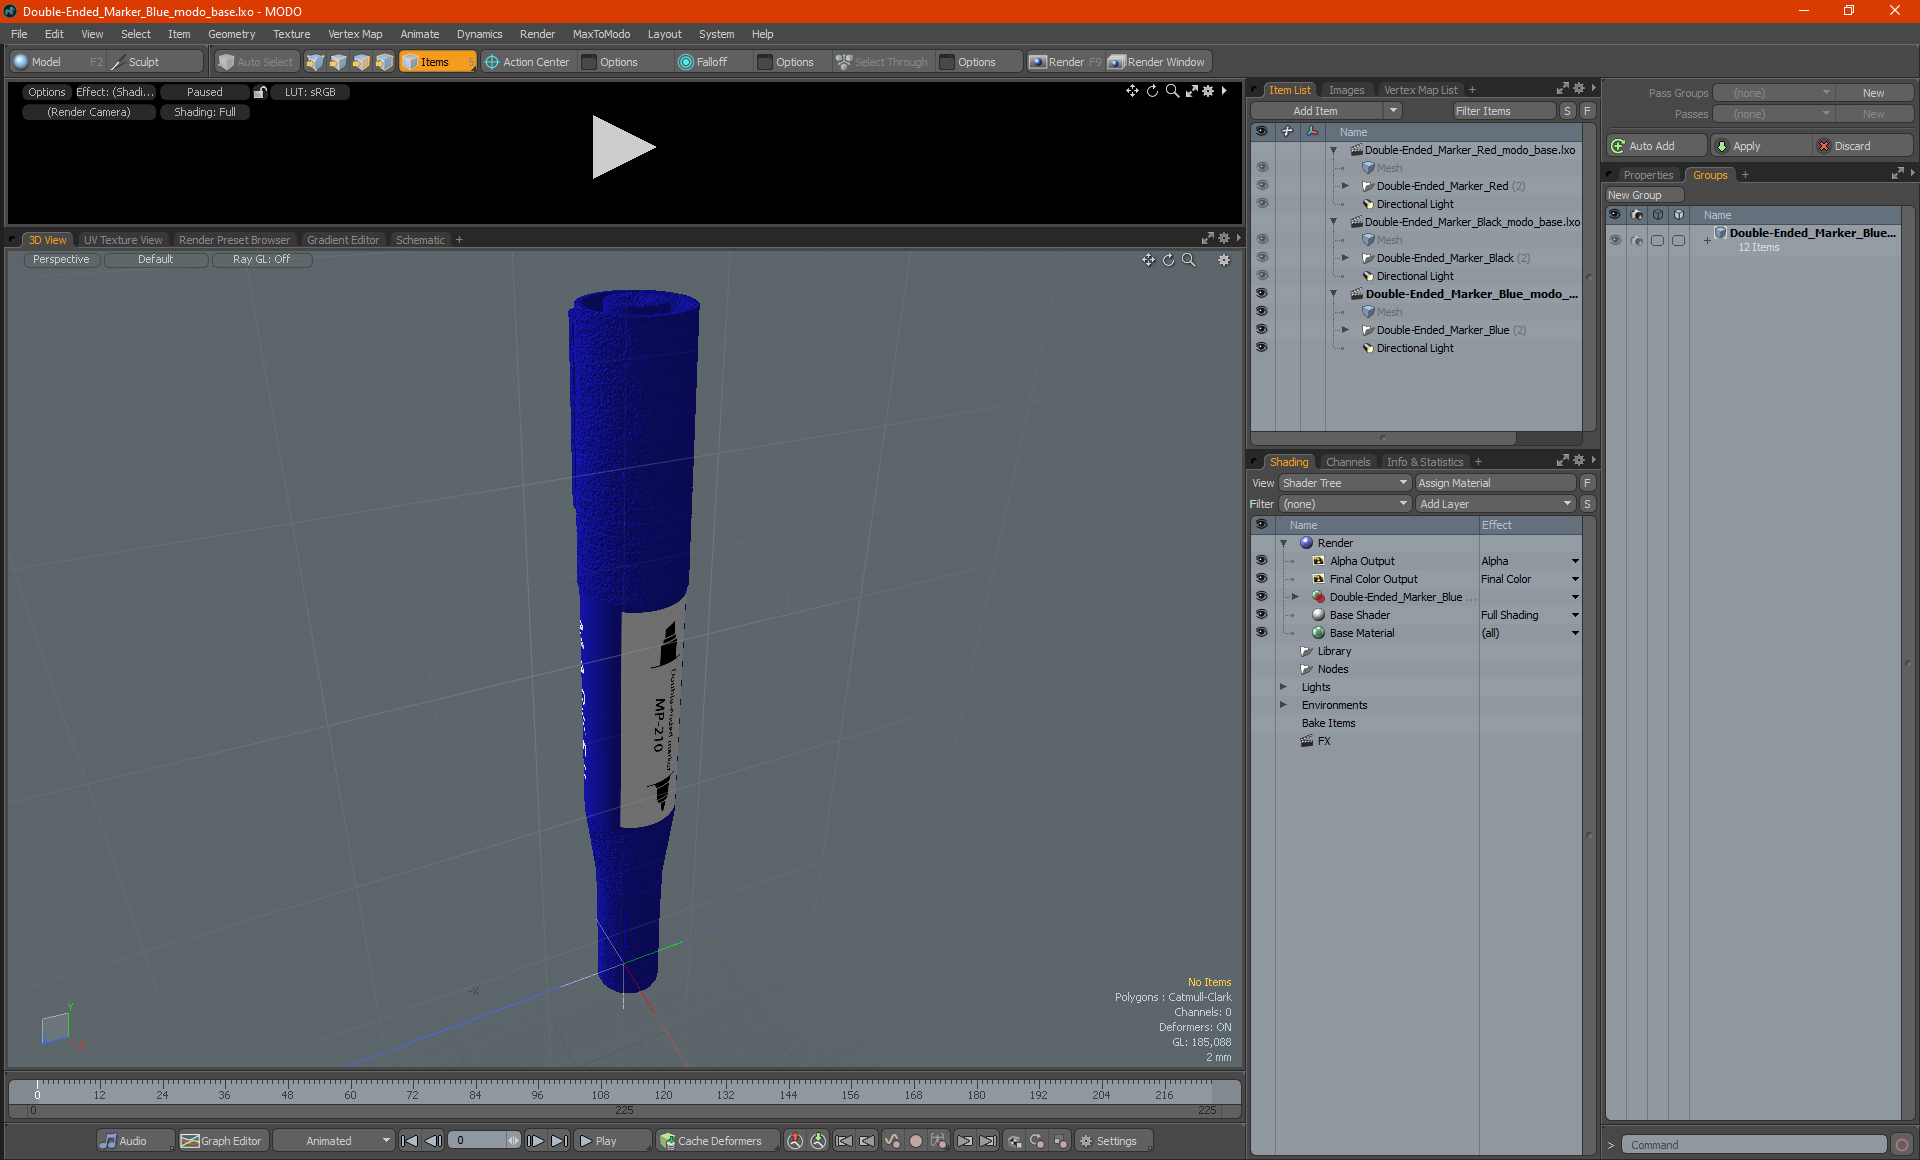This screenshot has width=1920, height=1160.
Task: Click the Items mode button
Action: click(x=437, y=62)
